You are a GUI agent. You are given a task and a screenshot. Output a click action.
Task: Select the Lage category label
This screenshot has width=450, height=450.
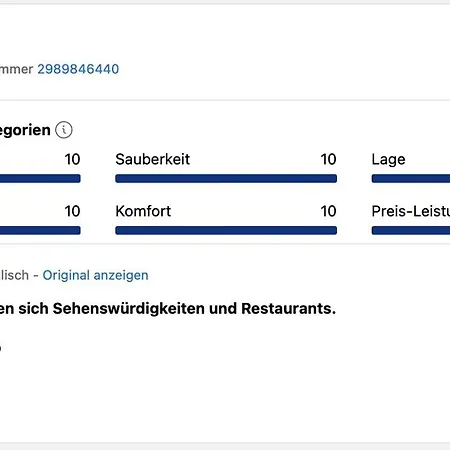click(x=388, y=160)
